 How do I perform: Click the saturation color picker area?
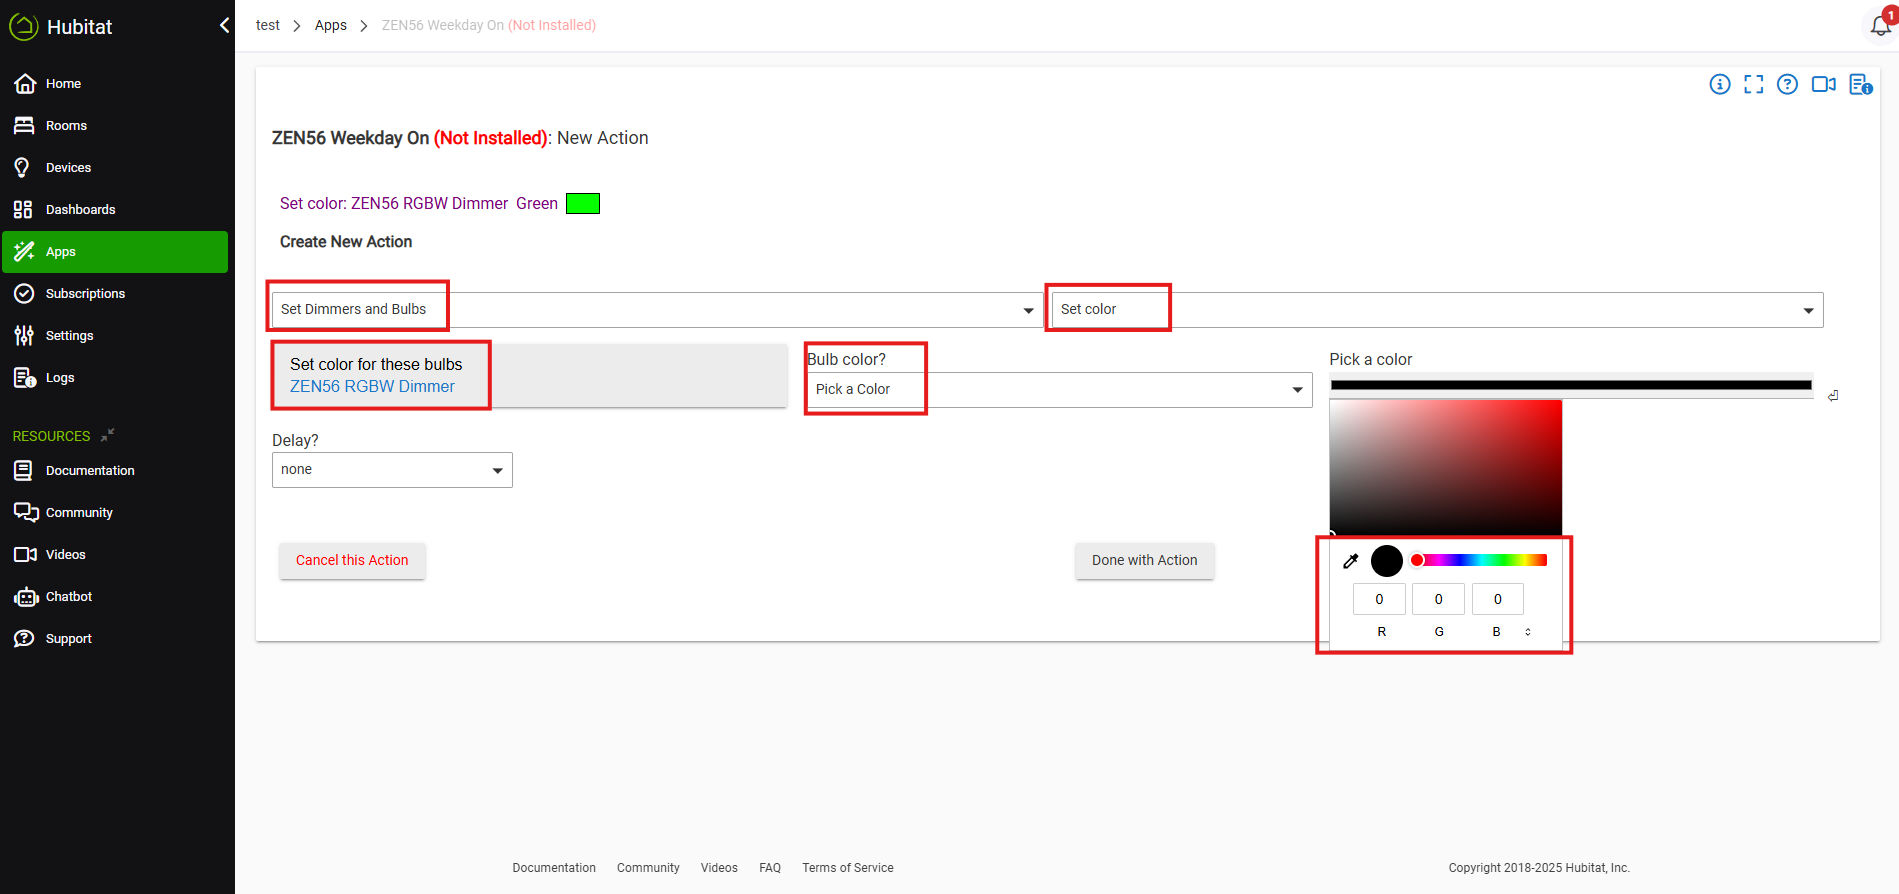coord(1446,467)
